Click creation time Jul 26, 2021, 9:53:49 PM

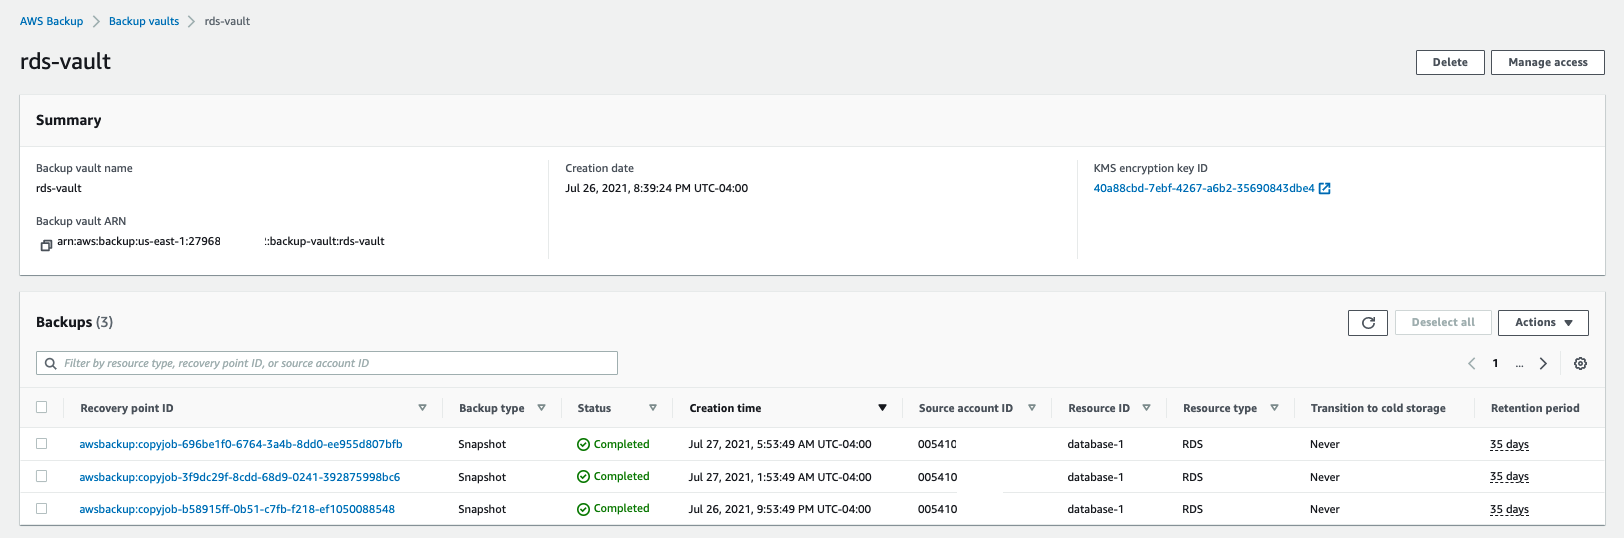pos(780,509)
